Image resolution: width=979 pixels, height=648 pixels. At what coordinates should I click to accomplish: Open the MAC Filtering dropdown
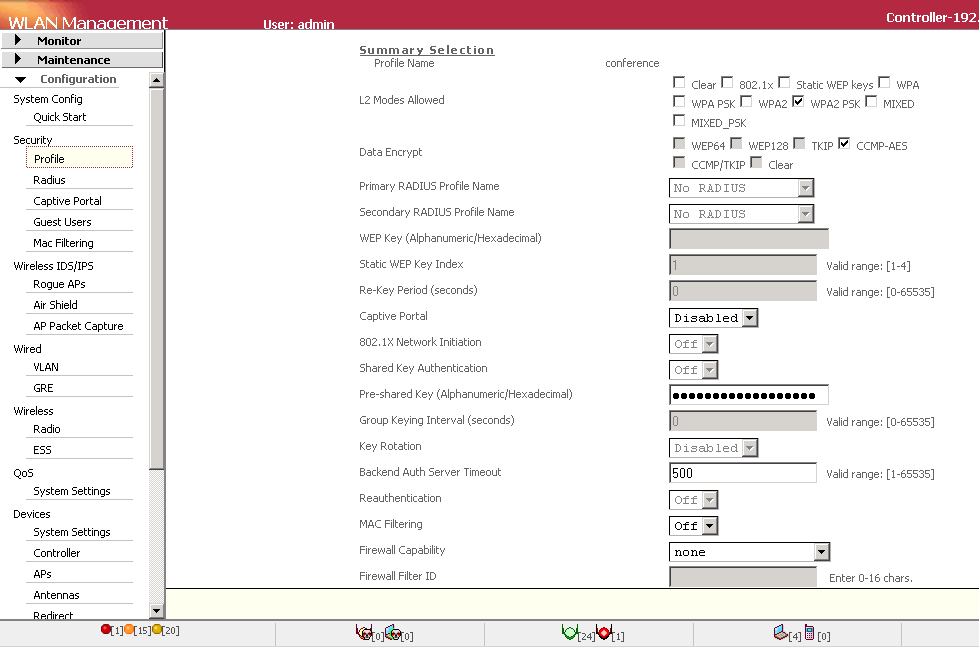tap(694, 526)
